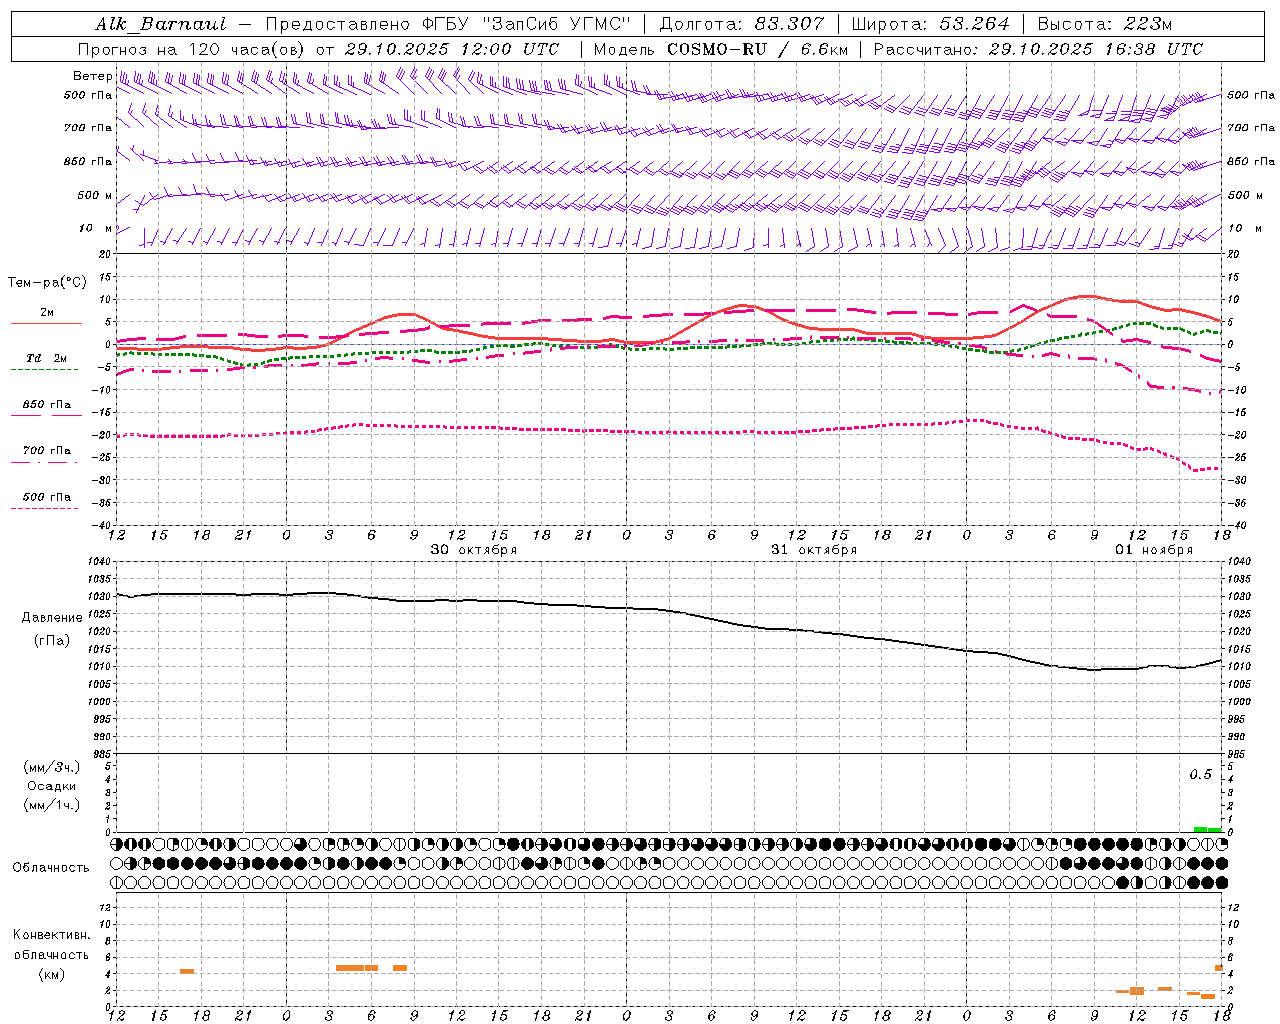Click the Td 2м dew point legend entry

pyautogui.click(x=46, y=358)
